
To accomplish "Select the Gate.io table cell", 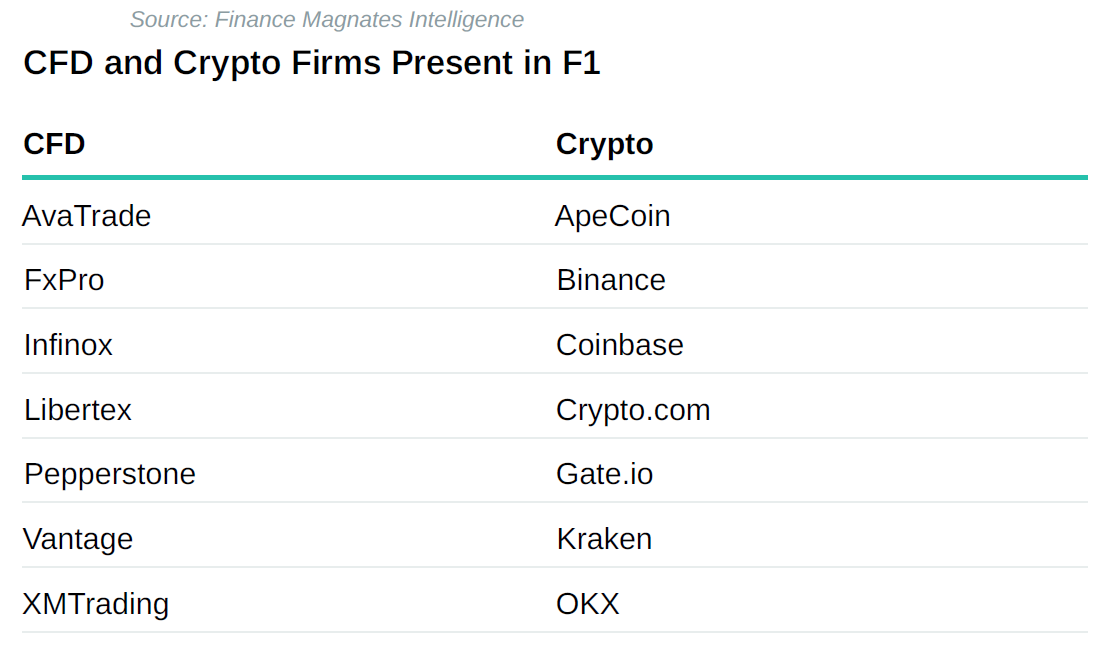I will (605, 474).
